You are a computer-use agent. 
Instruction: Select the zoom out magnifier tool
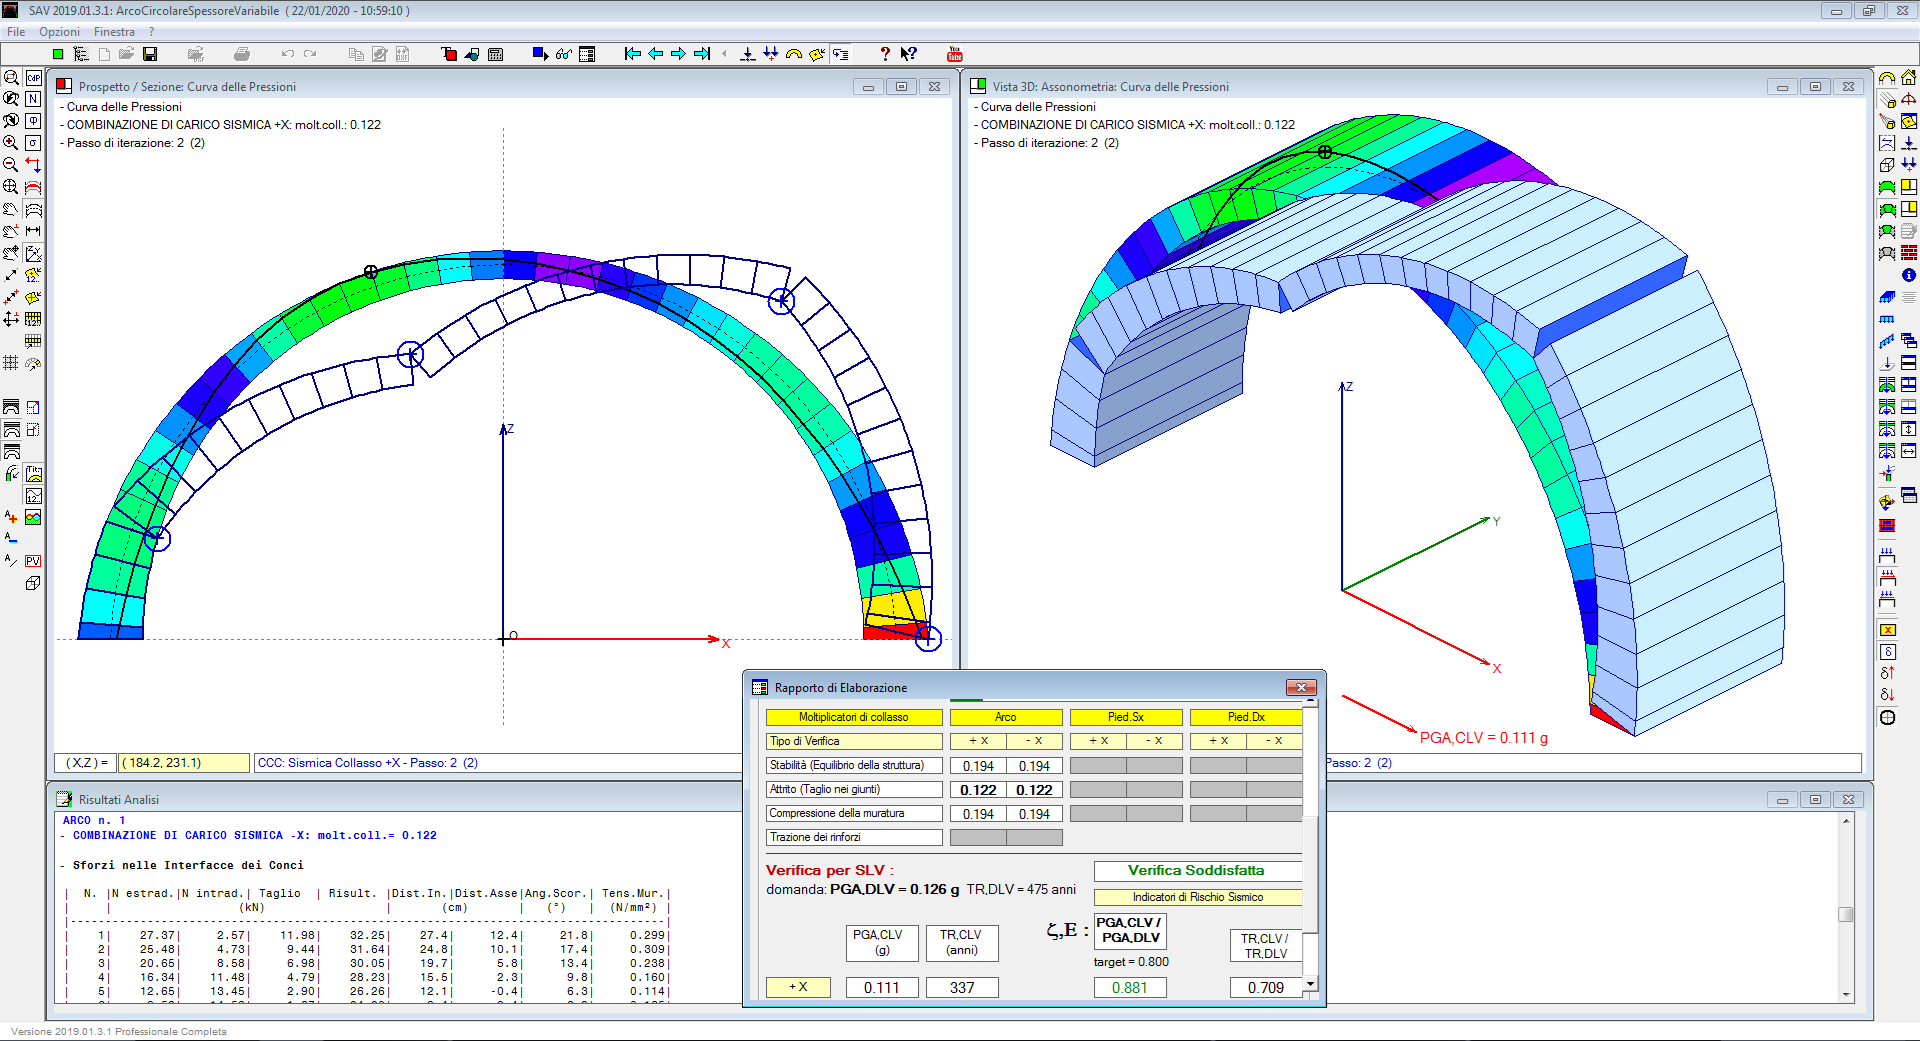click(x=11, y=165)
